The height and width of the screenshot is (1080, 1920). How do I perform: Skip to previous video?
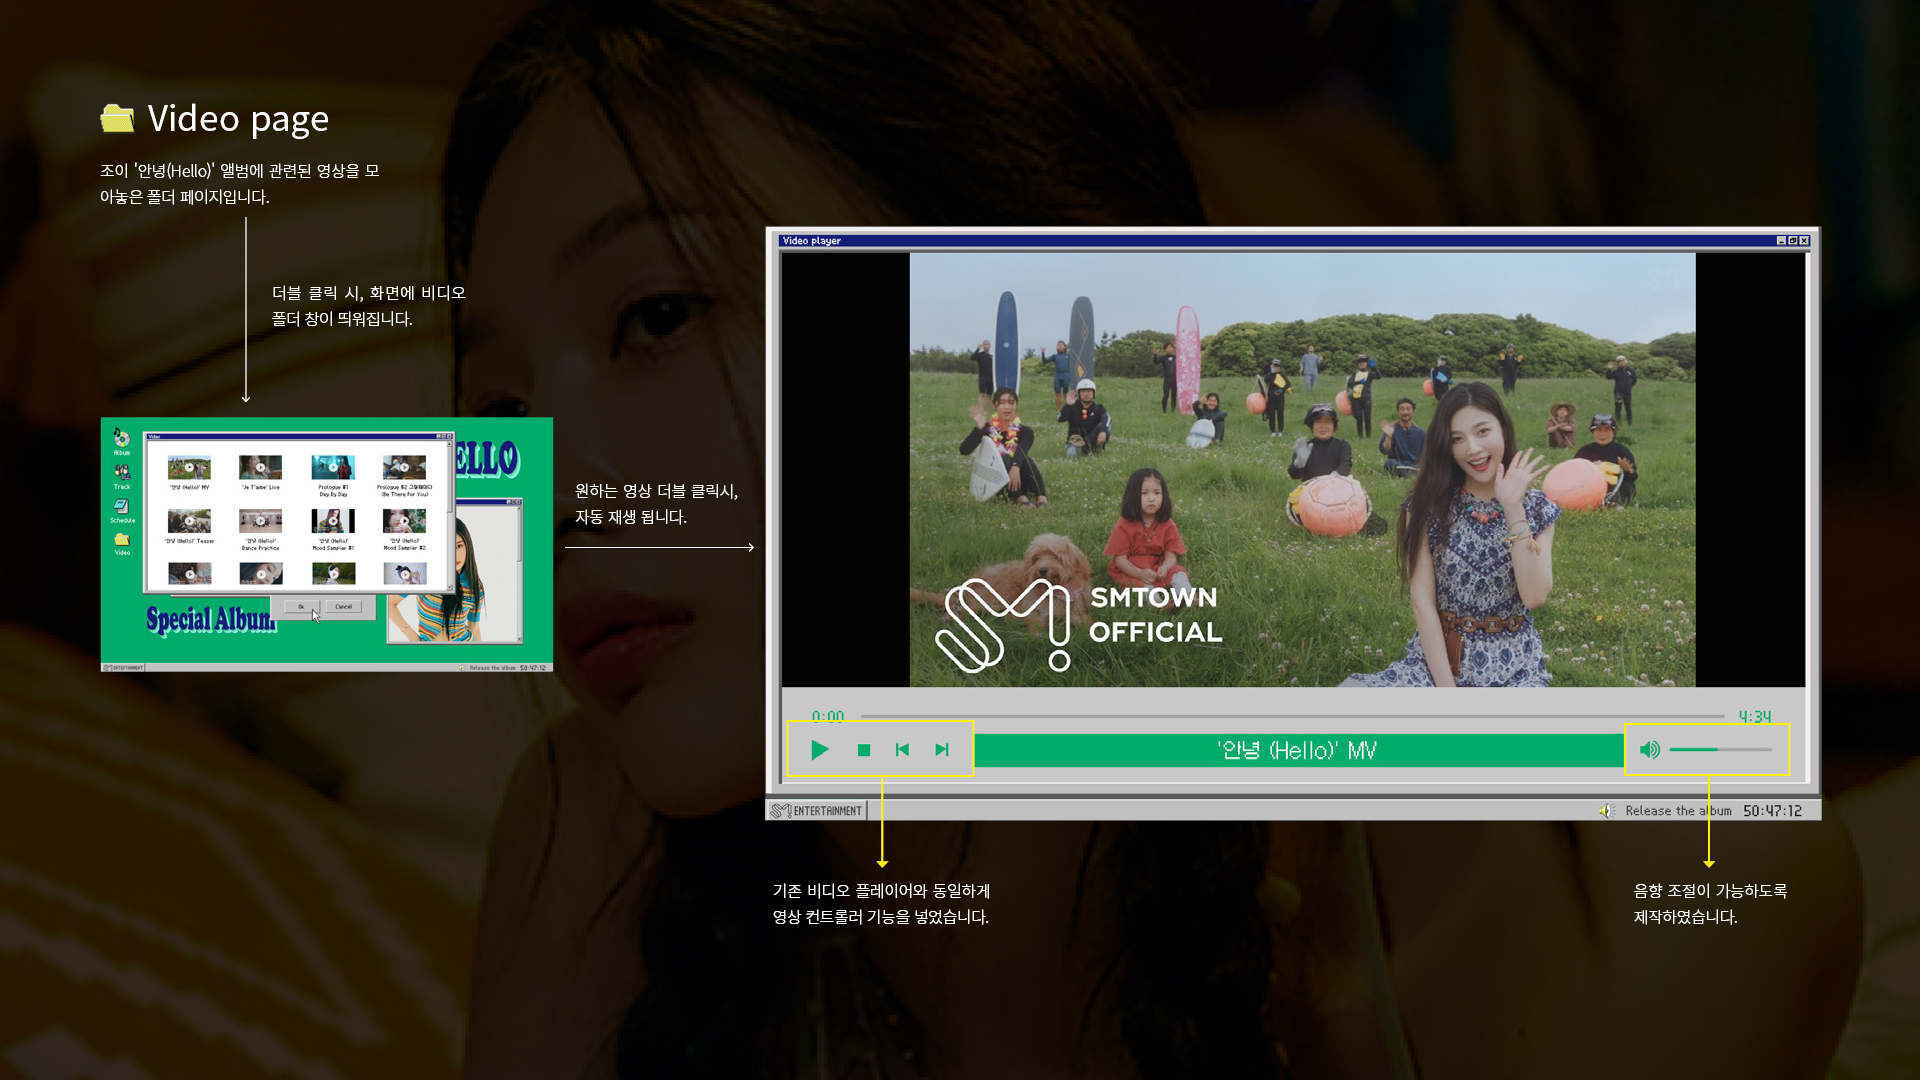[902, 750]
